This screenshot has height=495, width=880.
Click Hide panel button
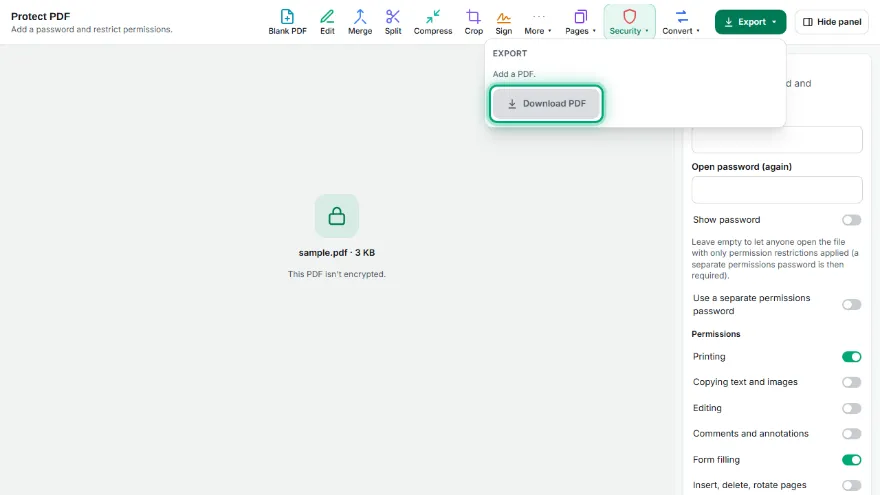click(x=832, y=22)
